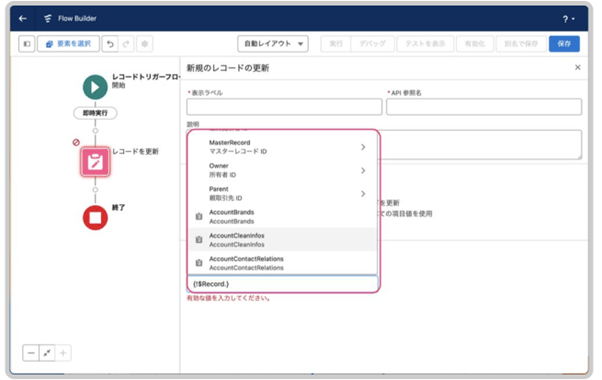The height and width of the screenshot is (380, 602).
Task: Click the デバッグ button
Action: (x=372, y=44)
